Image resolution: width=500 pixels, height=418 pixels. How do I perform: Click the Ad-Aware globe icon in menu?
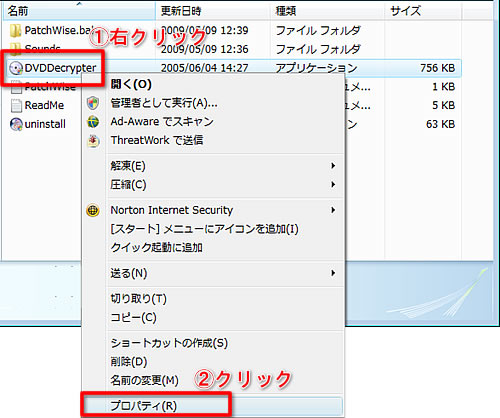(x=93, y=122)
